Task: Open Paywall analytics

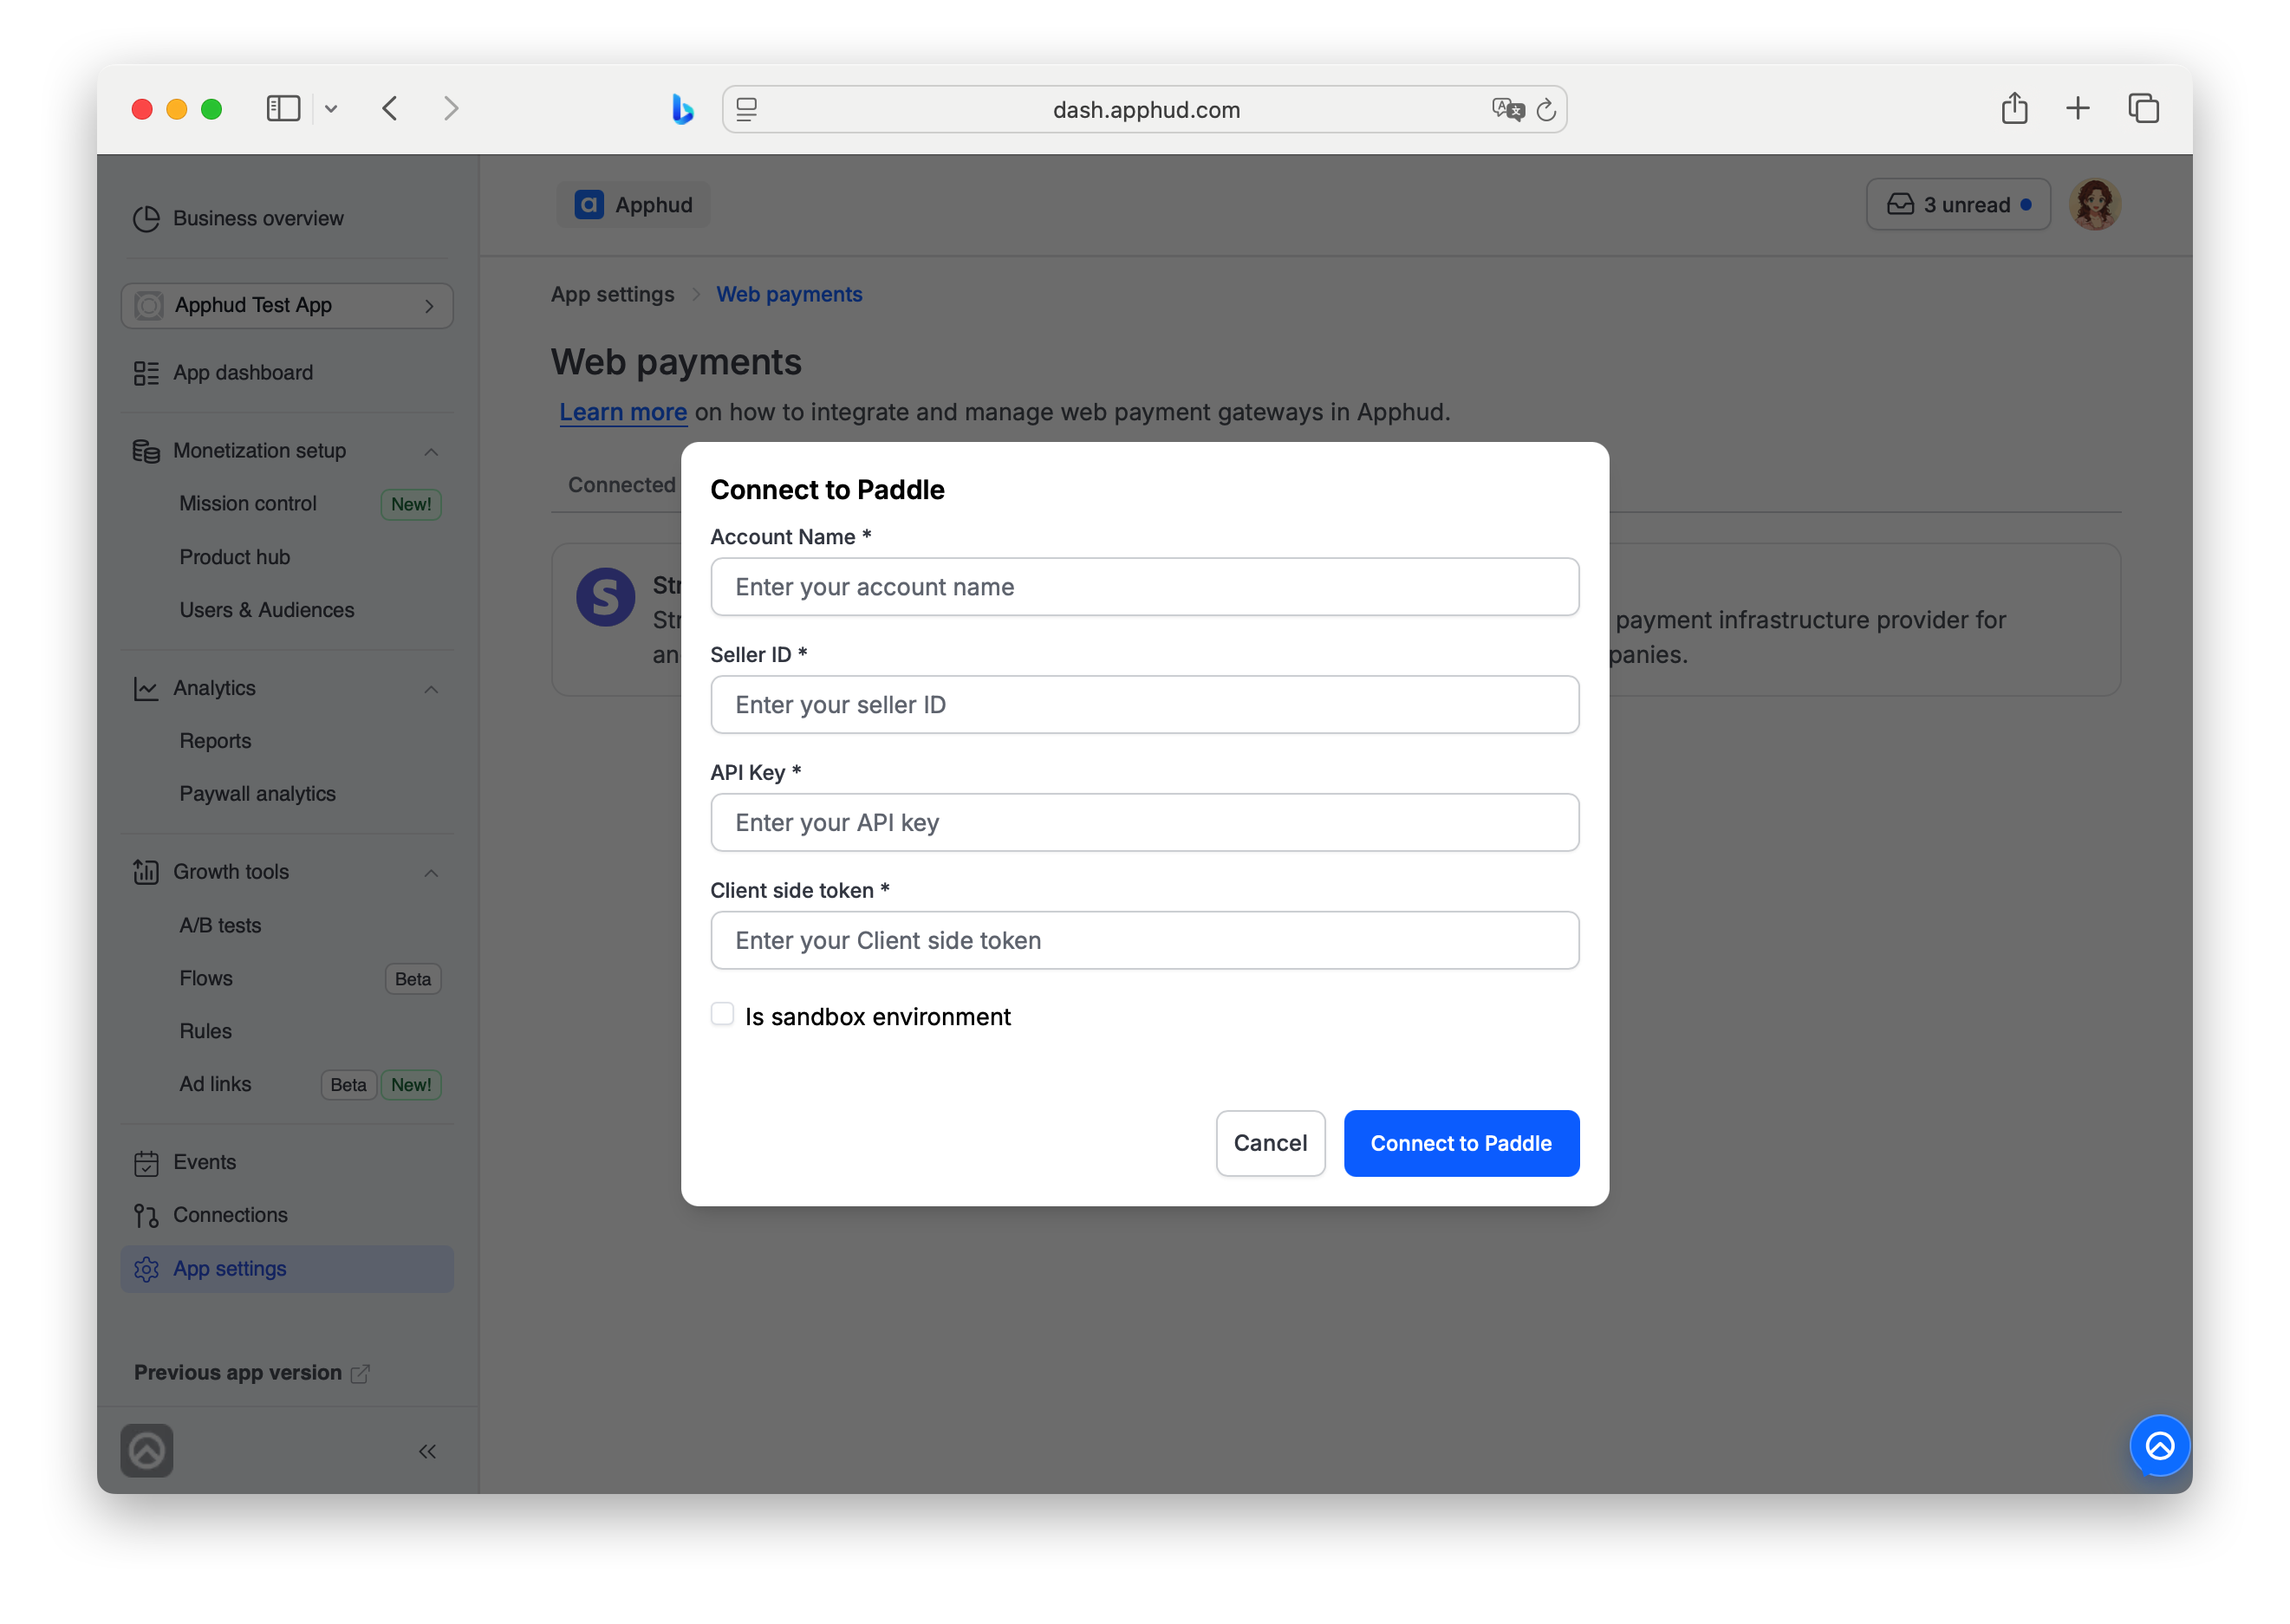Action: pyautogui.click(x=257, y=793)
